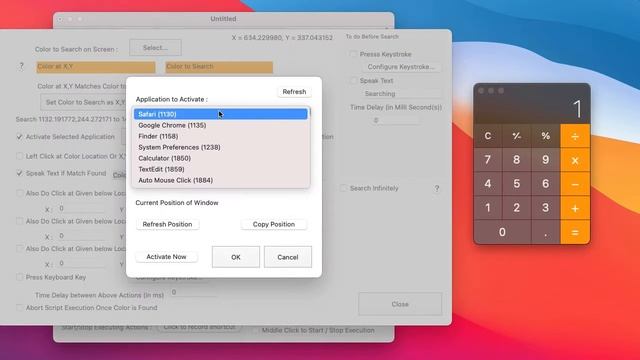Screen dimensions: 640x360
Task: Click Calculator 9 key
Action: click(x=546, y=160)
